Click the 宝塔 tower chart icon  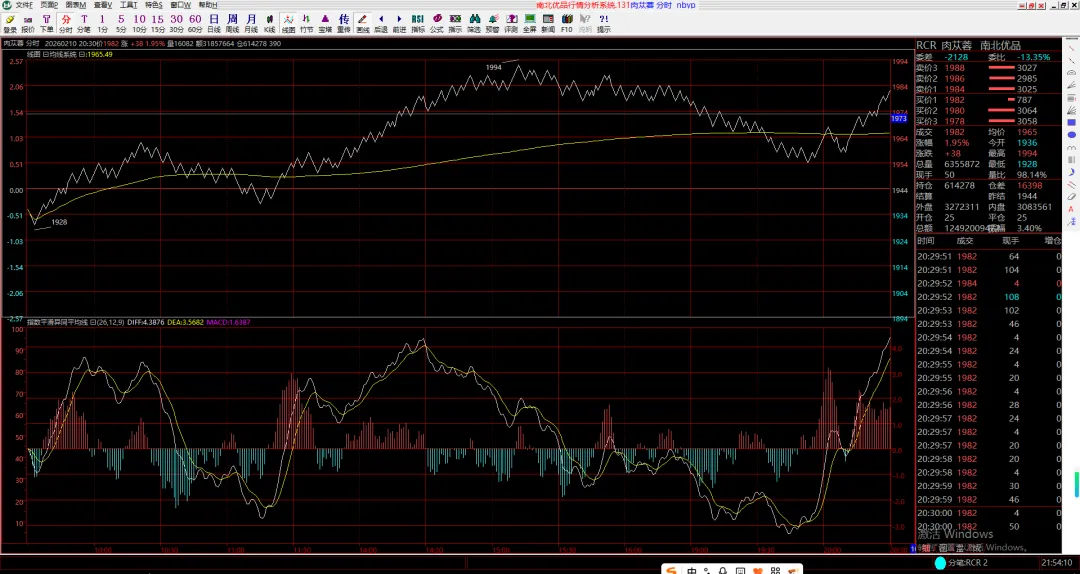(x=325, y=23)
